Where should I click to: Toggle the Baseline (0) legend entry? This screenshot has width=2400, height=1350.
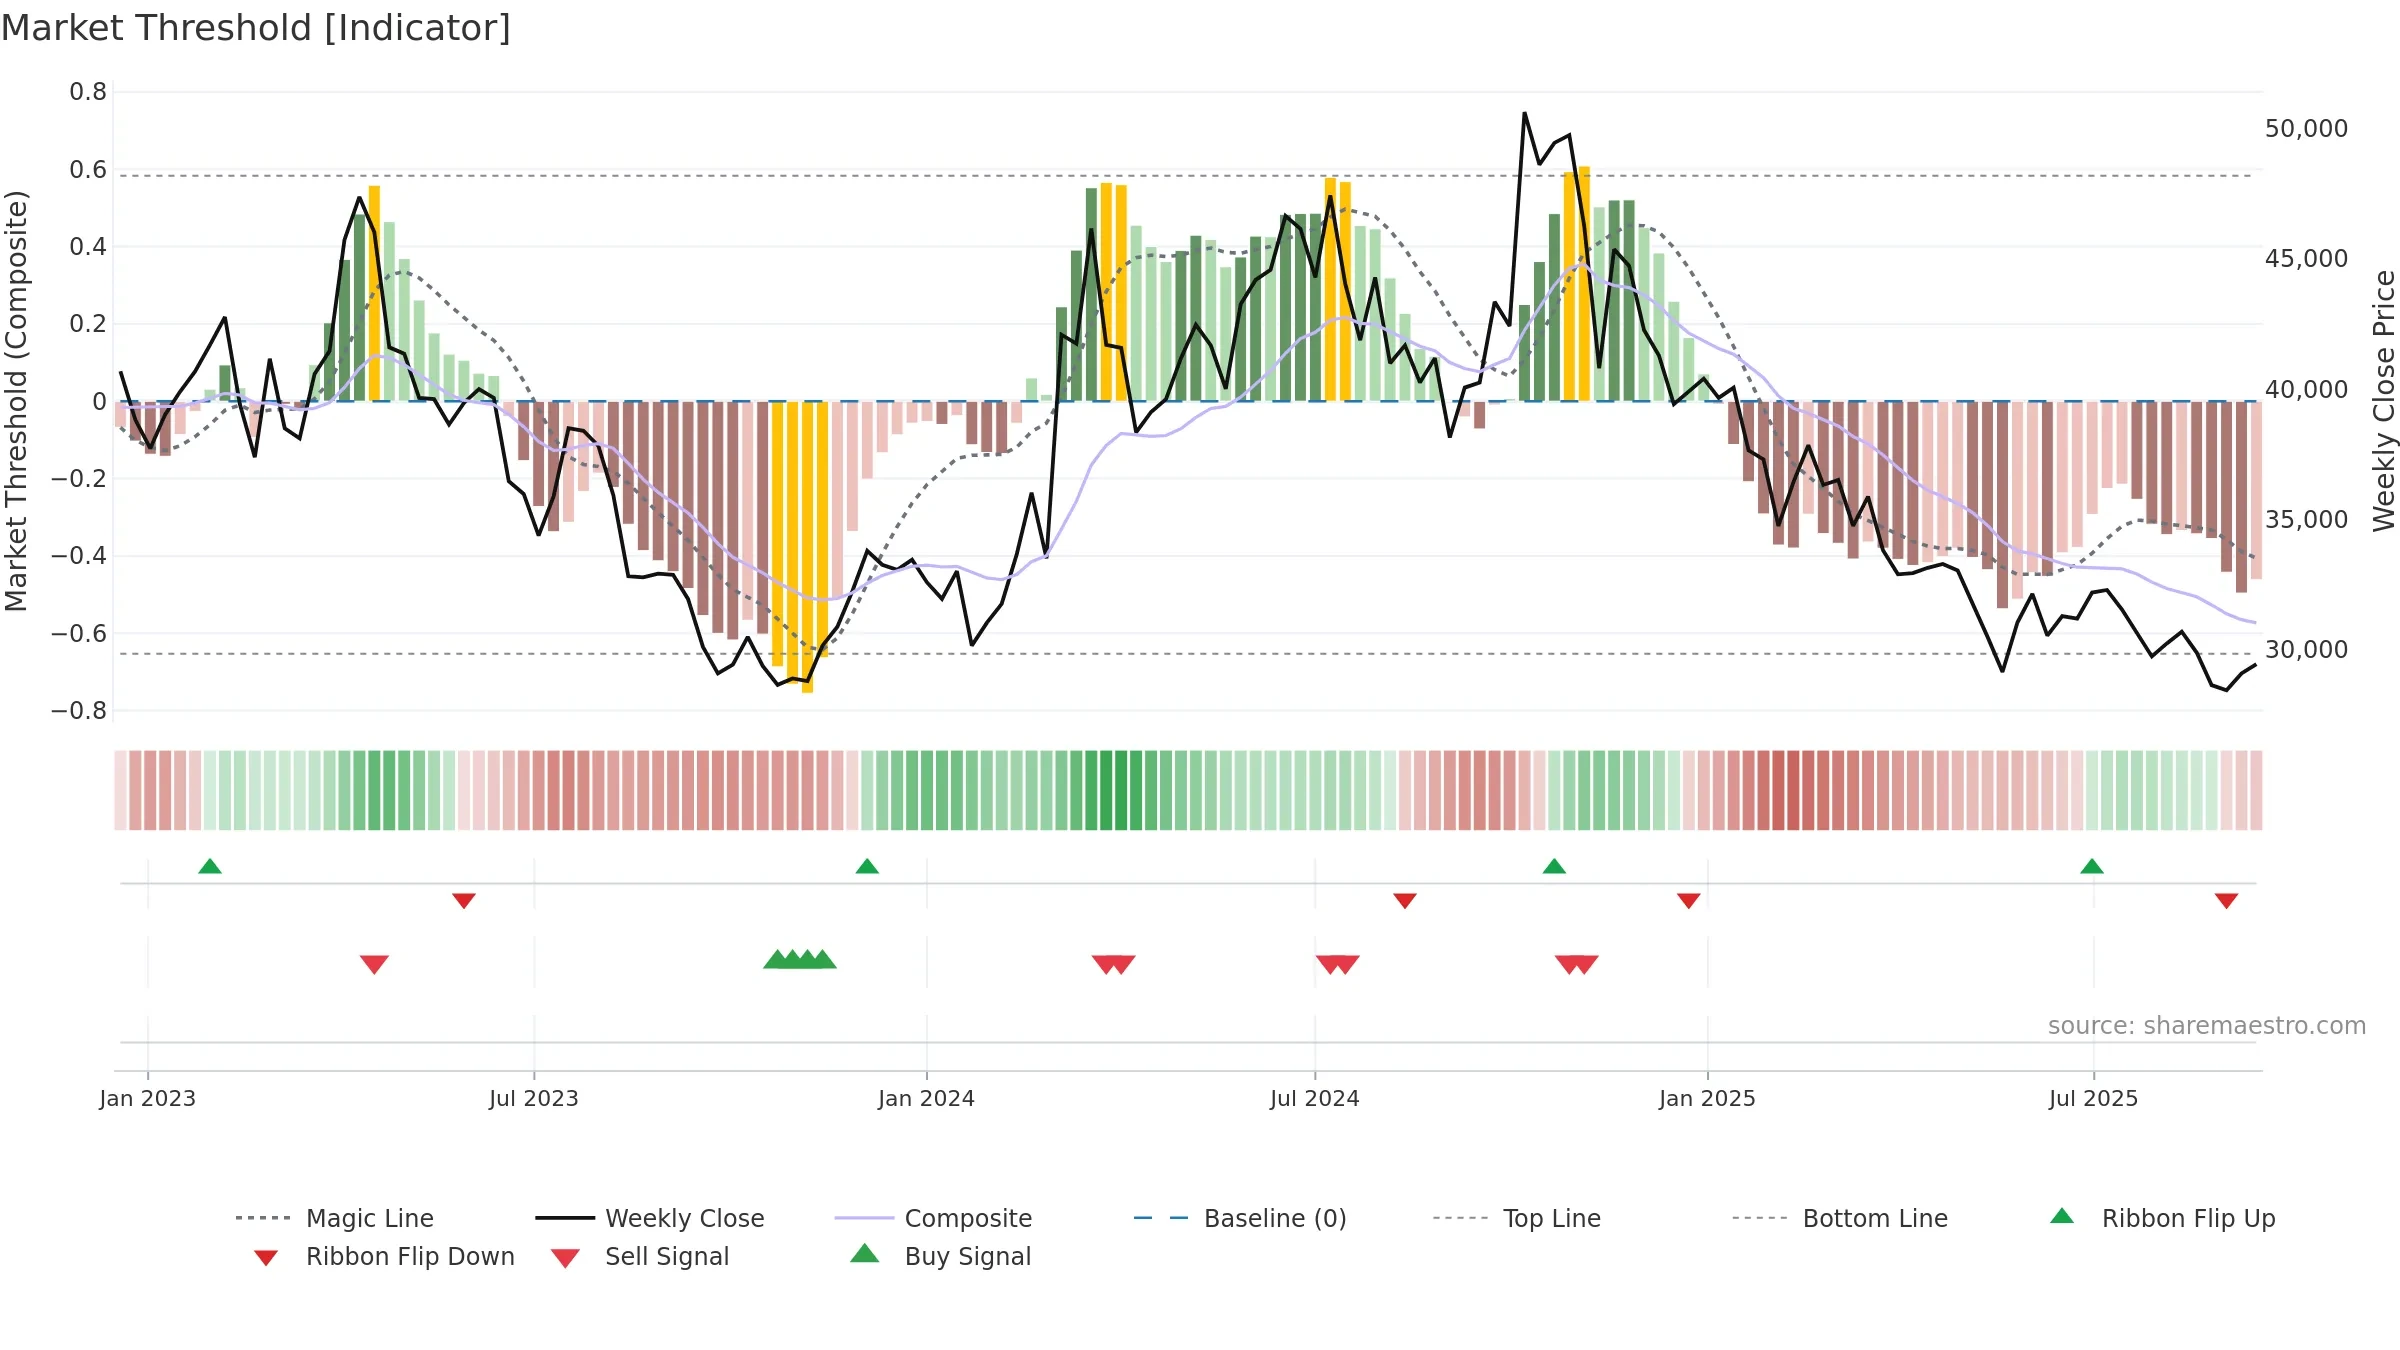(x=1240, y=1218)
